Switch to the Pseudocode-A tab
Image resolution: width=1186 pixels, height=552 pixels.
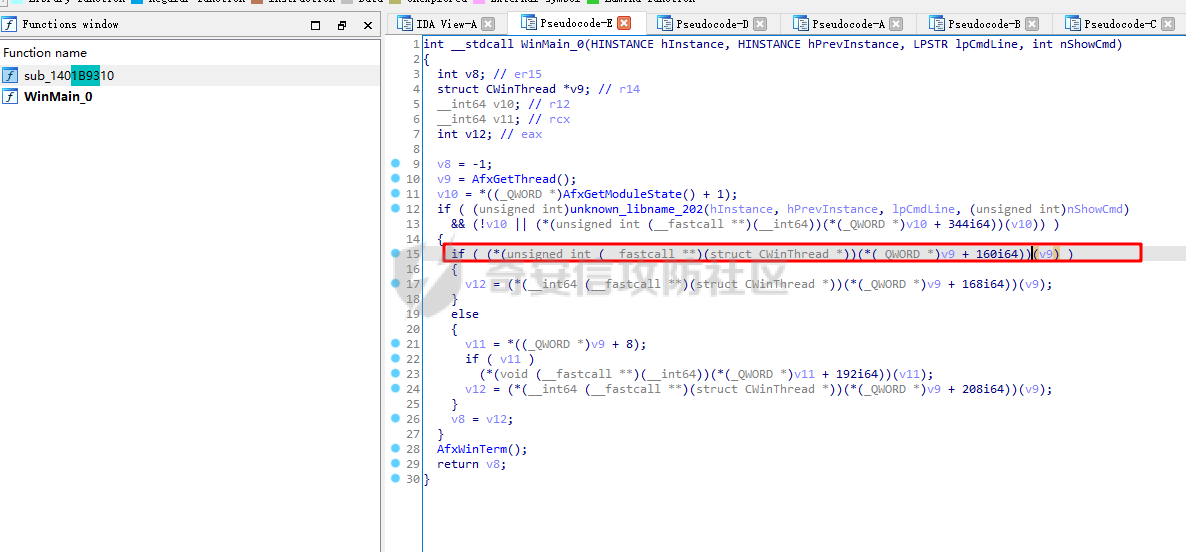[x=848, y=24]
